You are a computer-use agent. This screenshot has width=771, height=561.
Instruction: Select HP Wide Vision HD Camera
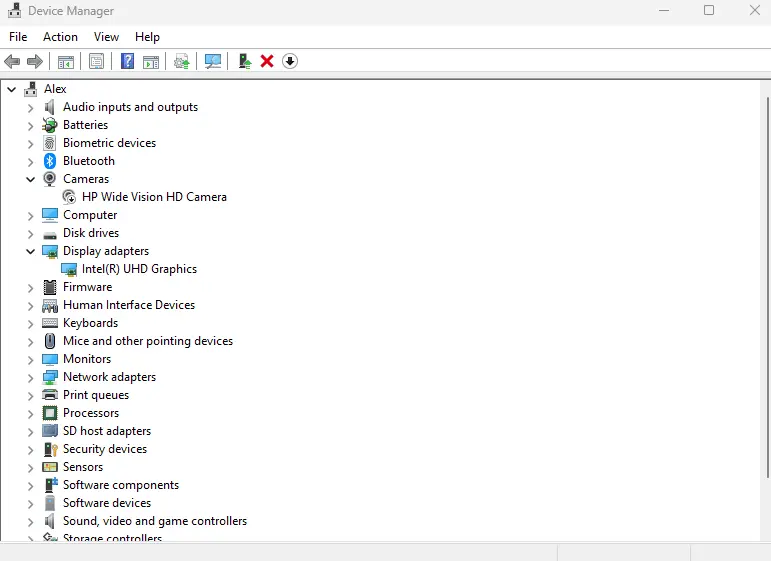[x=154, y=197]
